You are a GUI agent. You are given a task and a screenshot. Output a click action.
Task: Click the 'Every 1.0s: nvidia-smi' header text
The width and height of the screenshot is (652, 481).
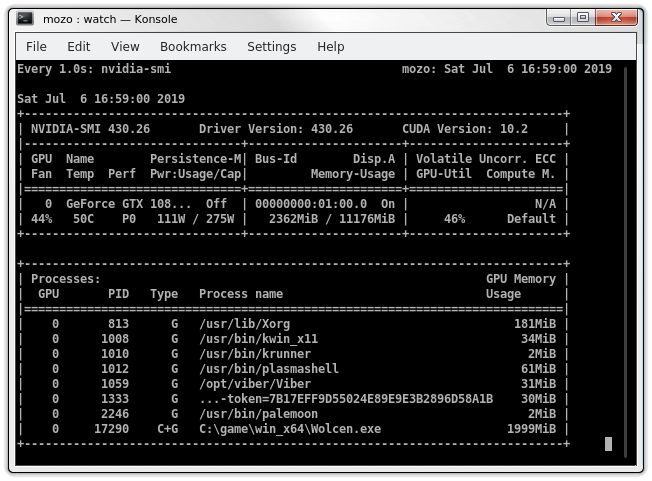(x=94, y=69)
